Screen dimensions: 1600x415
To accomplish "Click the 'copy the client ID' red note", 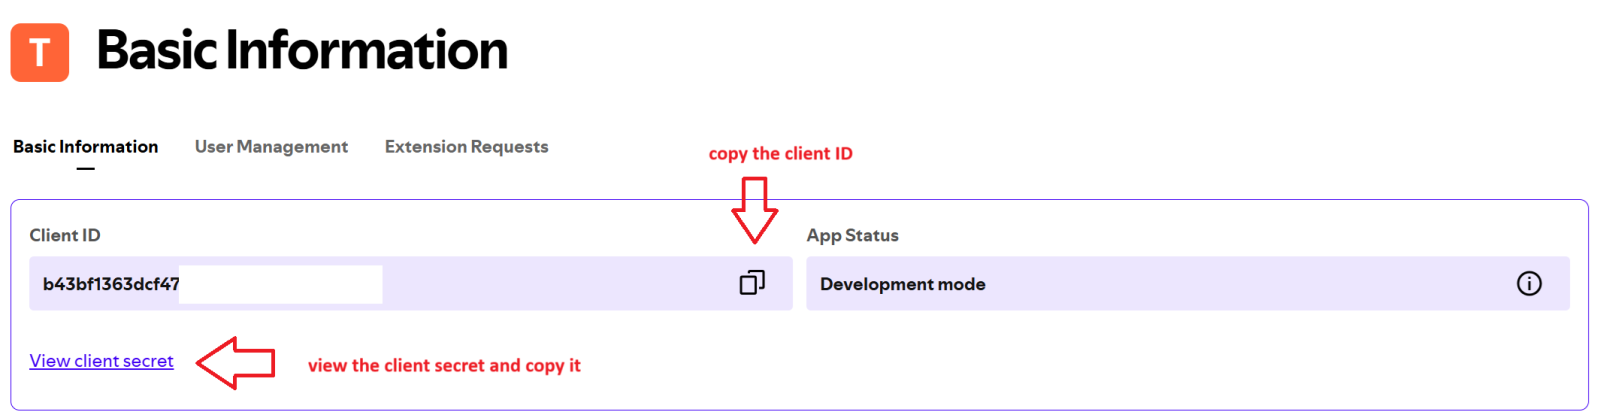I will pyautogui.click(x=780, y=153).
